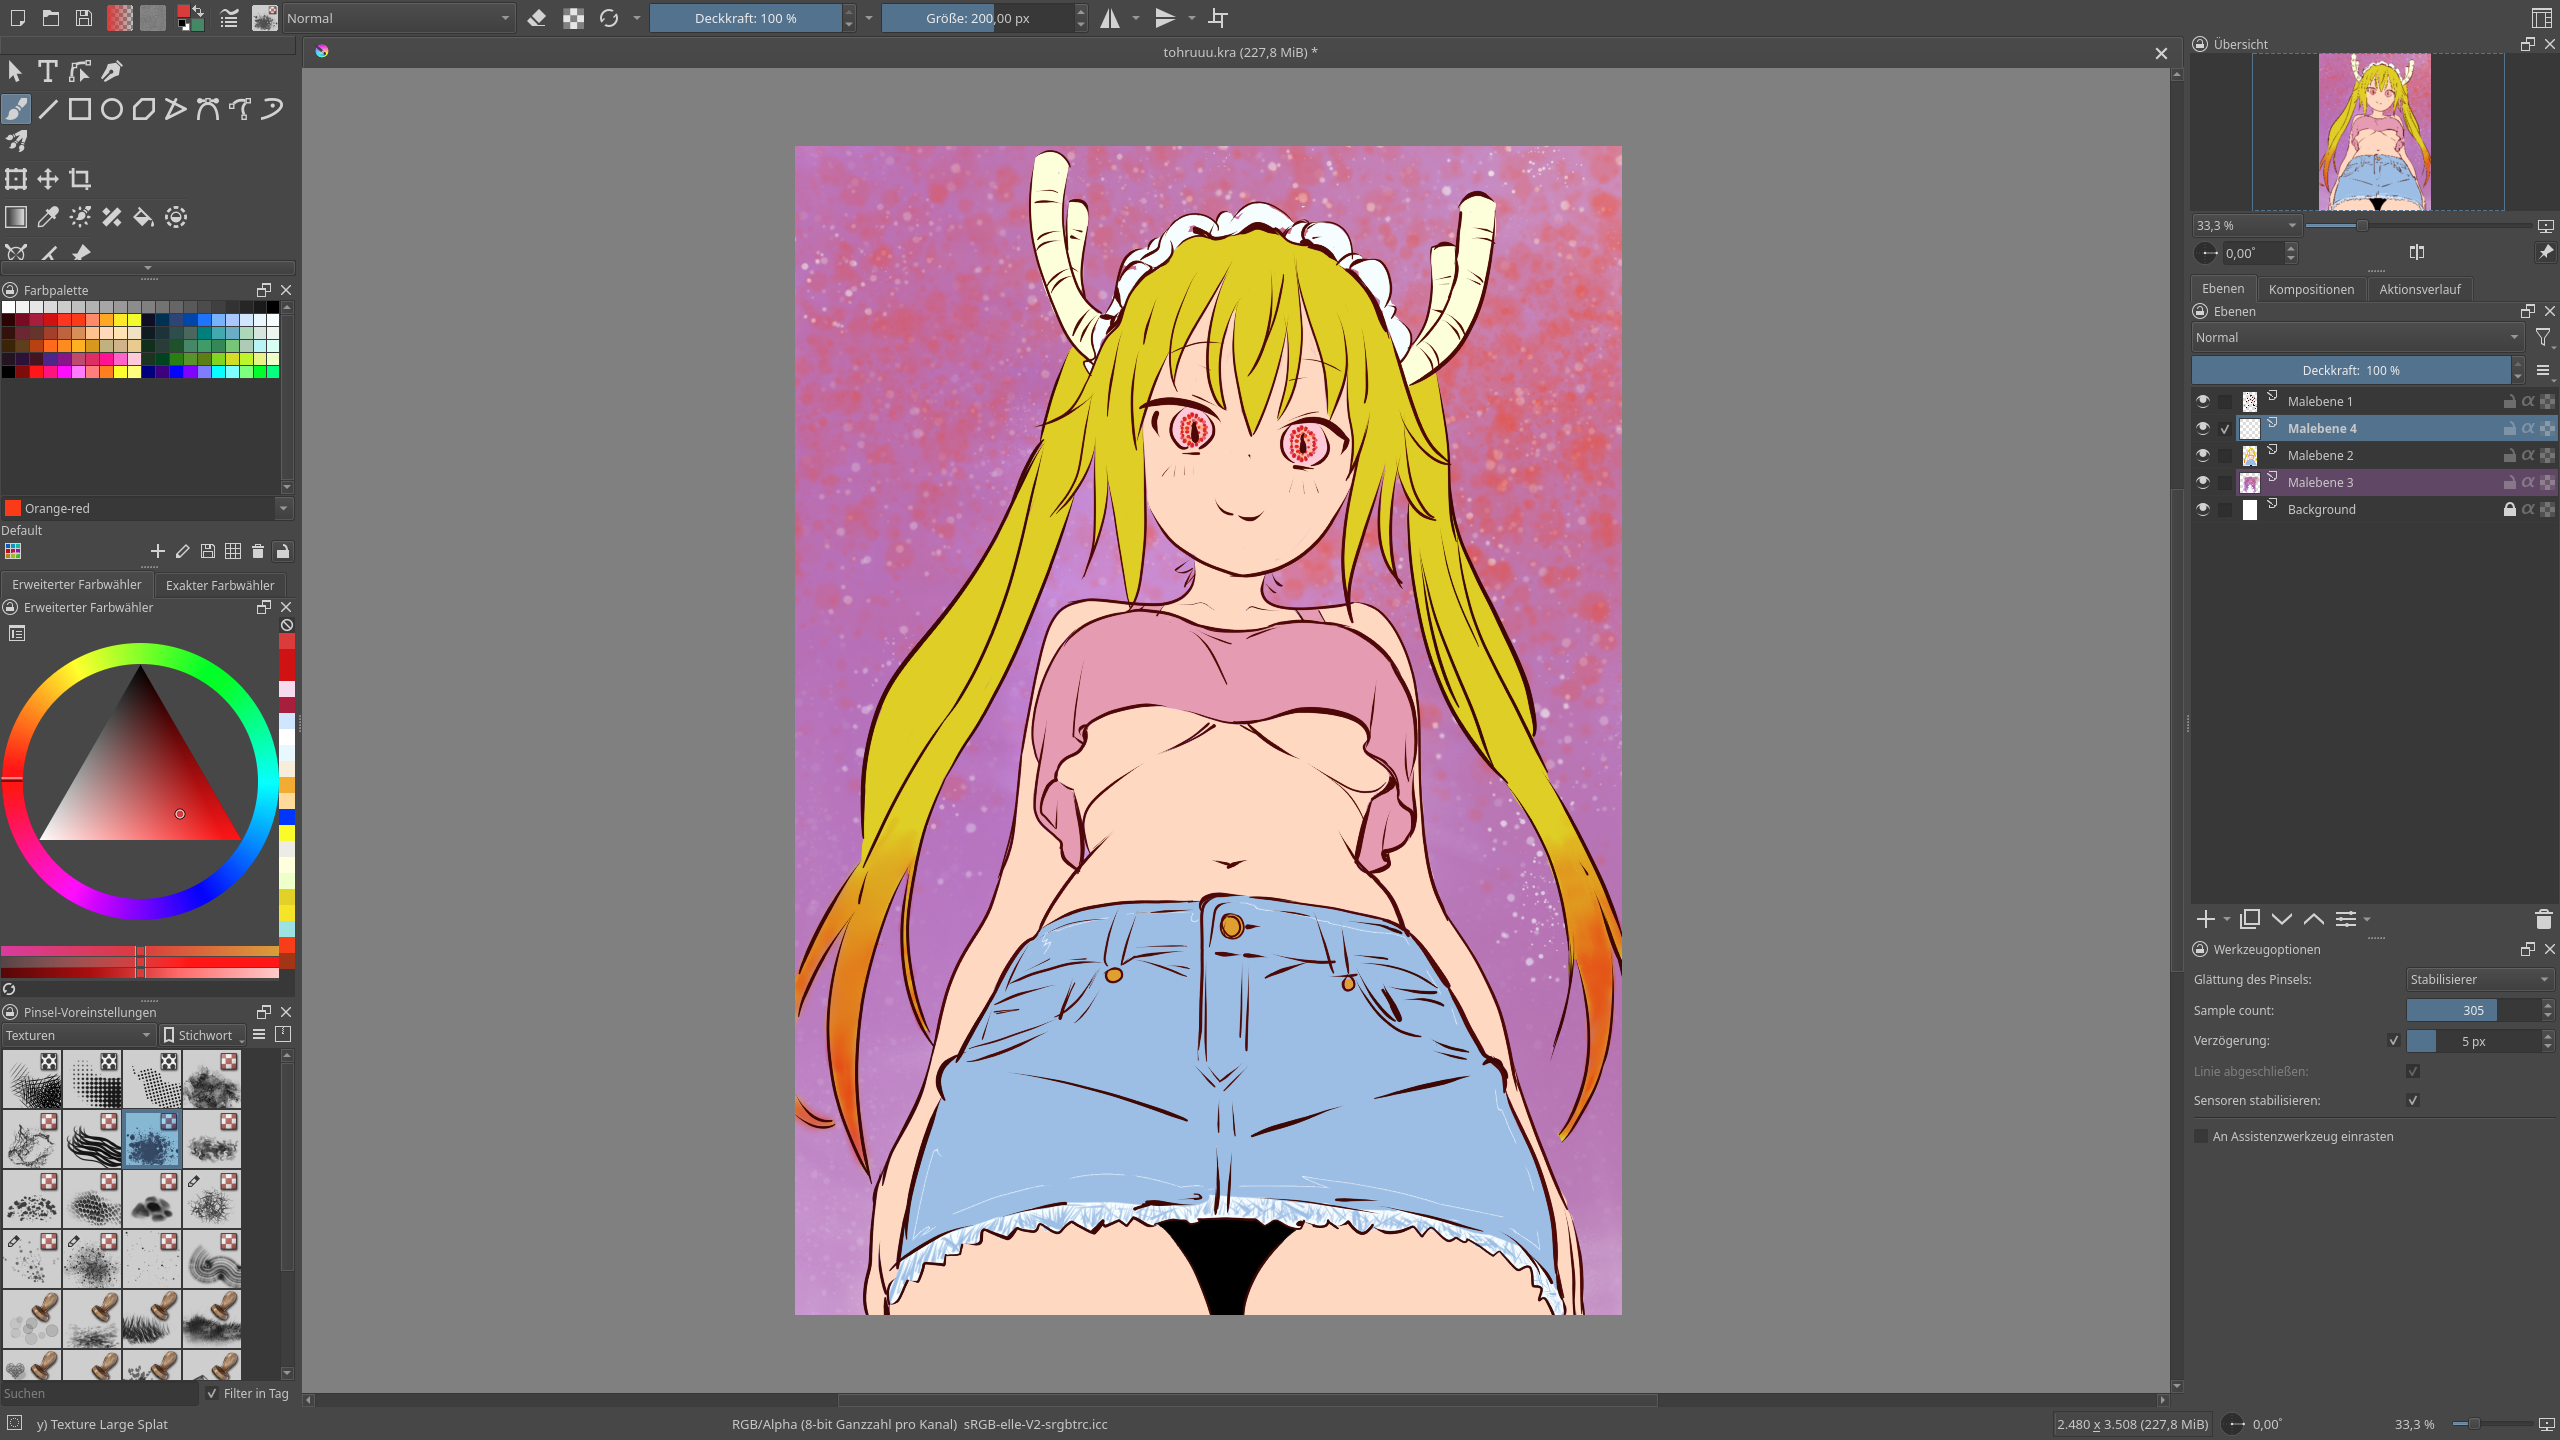Click the Save document icon

(x=84, y=18)
